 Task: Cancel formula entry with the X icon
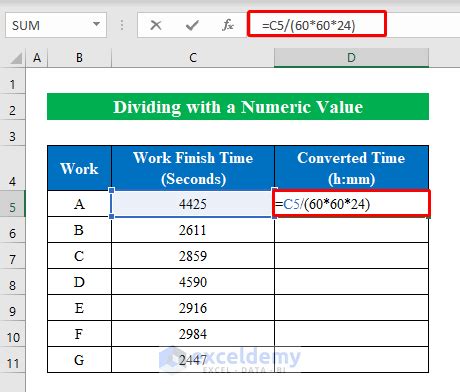(x=156, y=25)
